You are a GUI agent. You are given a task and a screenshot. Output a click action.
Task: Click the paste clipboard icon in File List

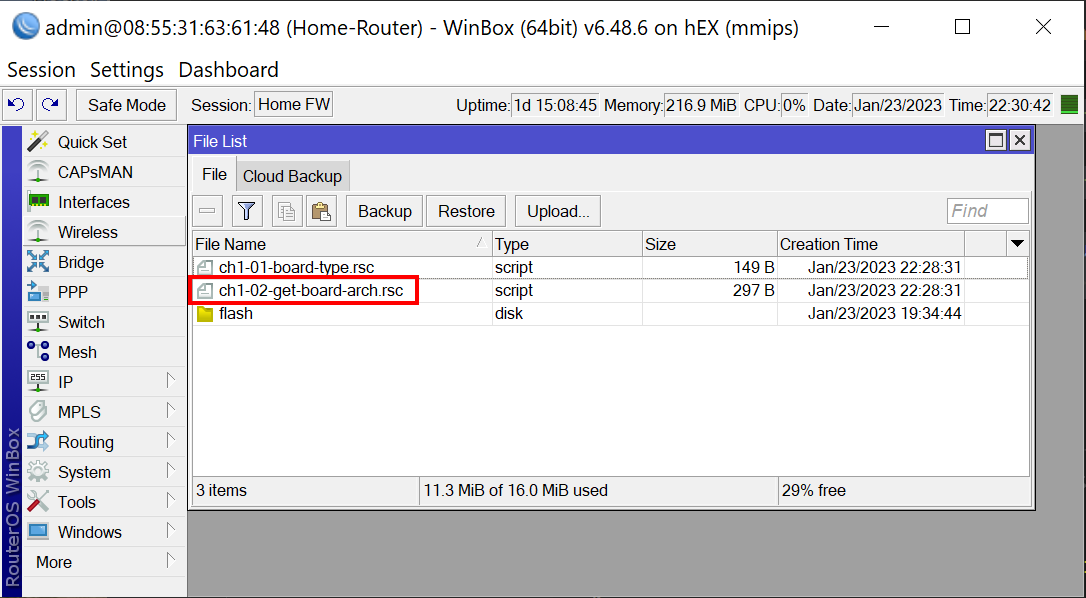click(x=321, y=211)
